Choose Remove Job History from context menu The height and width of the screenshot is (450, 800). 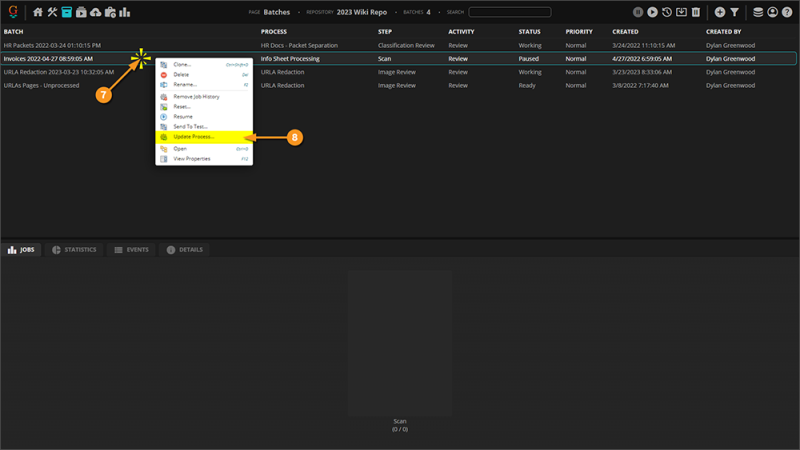204,97
